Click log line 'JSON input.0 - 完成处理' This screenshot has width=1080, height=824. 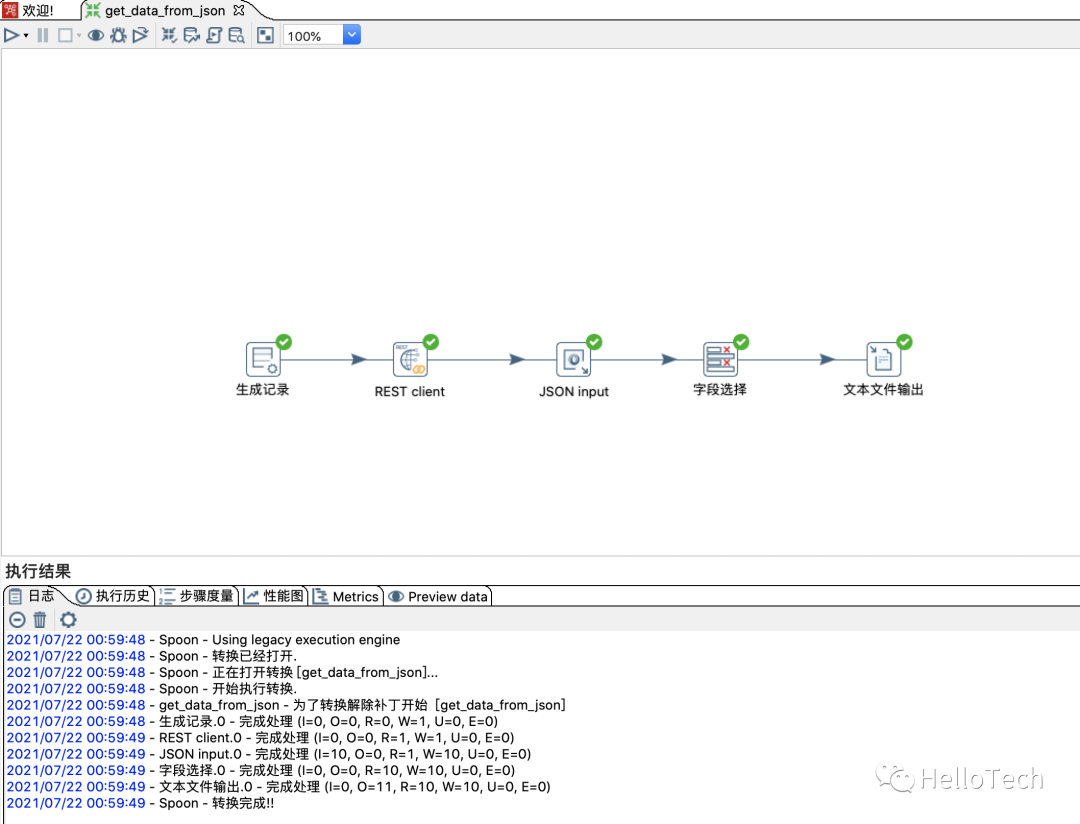[x=269, y=754]
